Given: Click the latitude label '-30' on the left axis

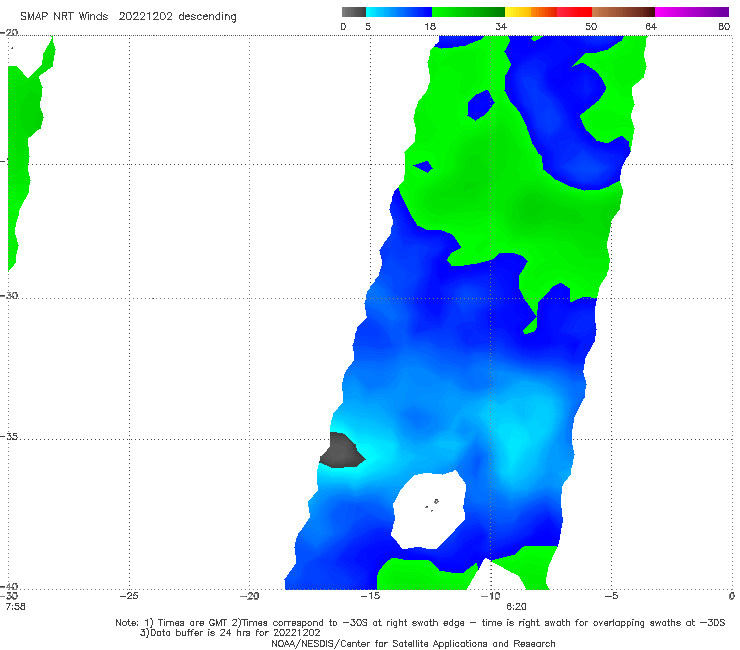Looking at the screenshot, I should [x=9, y=295].
